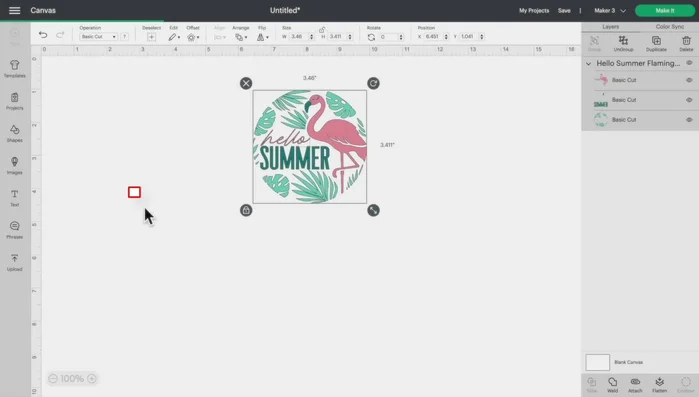Click the Canvas title
Viewport: 699px width, 397px height.
43,10
